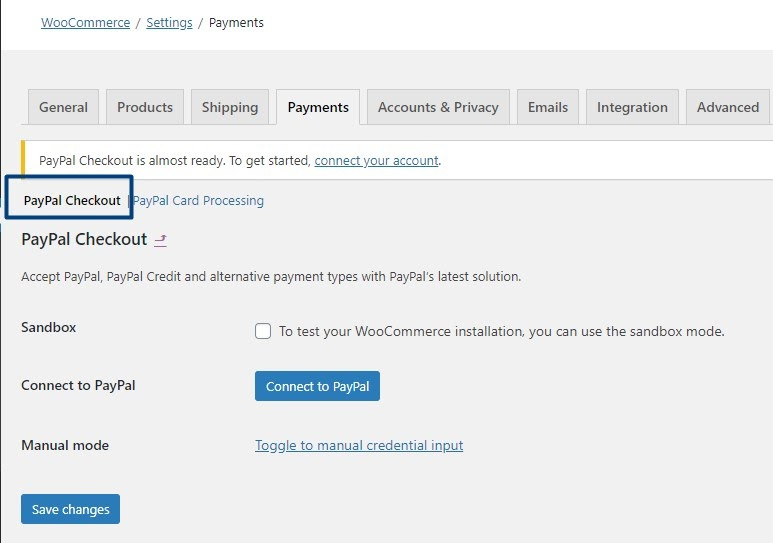The width and height of the screenshot is (773, 543).
Task: Navigate to WooCommerce breadcrumb link
Action: tap(85, 23)
